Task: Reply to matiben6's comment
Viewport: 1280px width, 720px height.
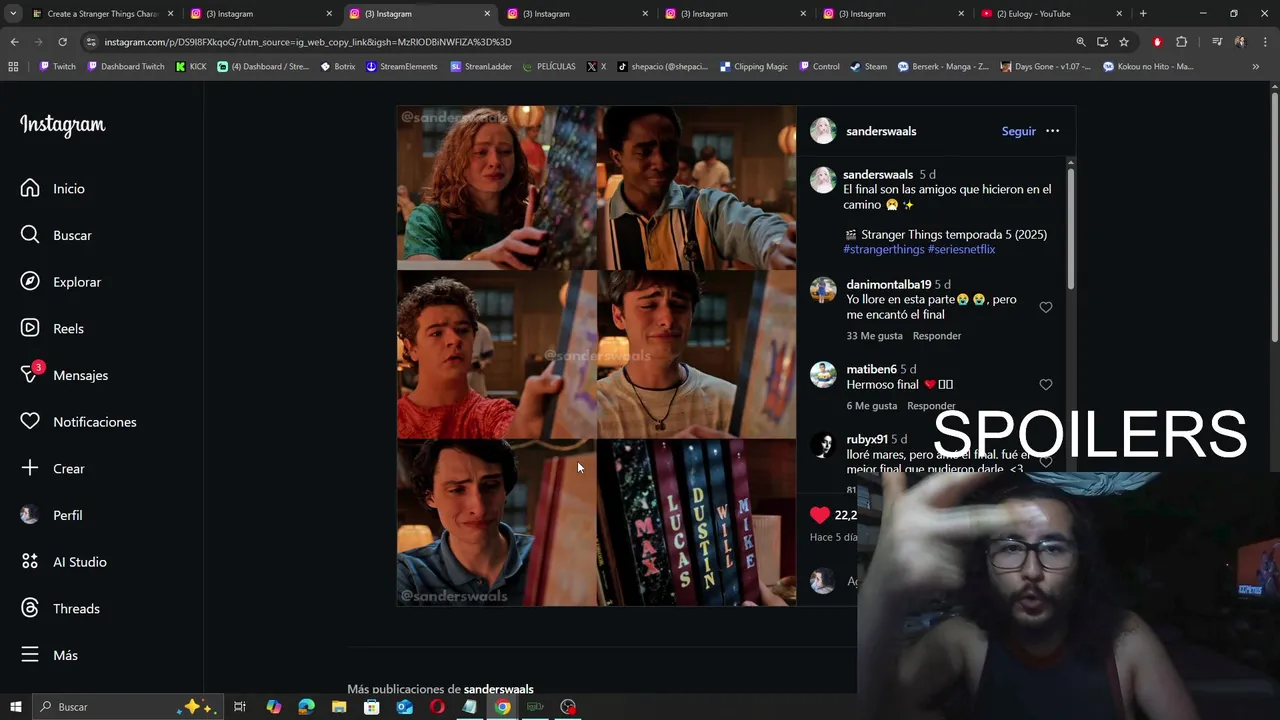Action: click(931, 406)
